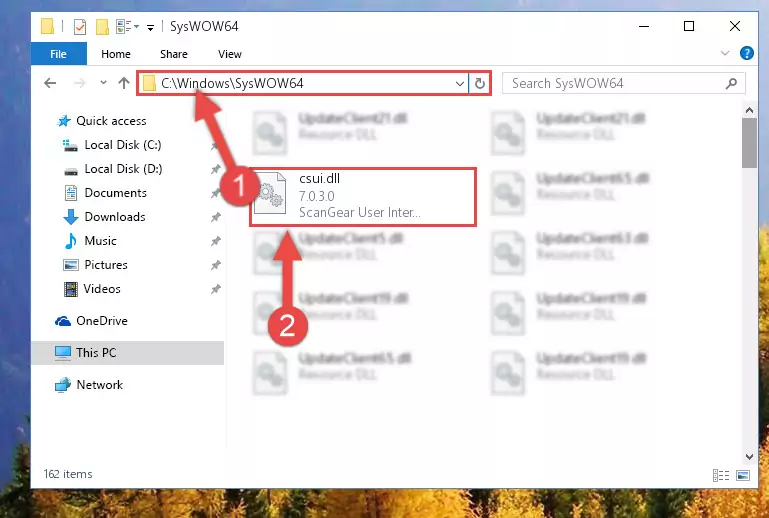
Task: Unpin Downloads using its pin icon
Action: pos(215,217)
